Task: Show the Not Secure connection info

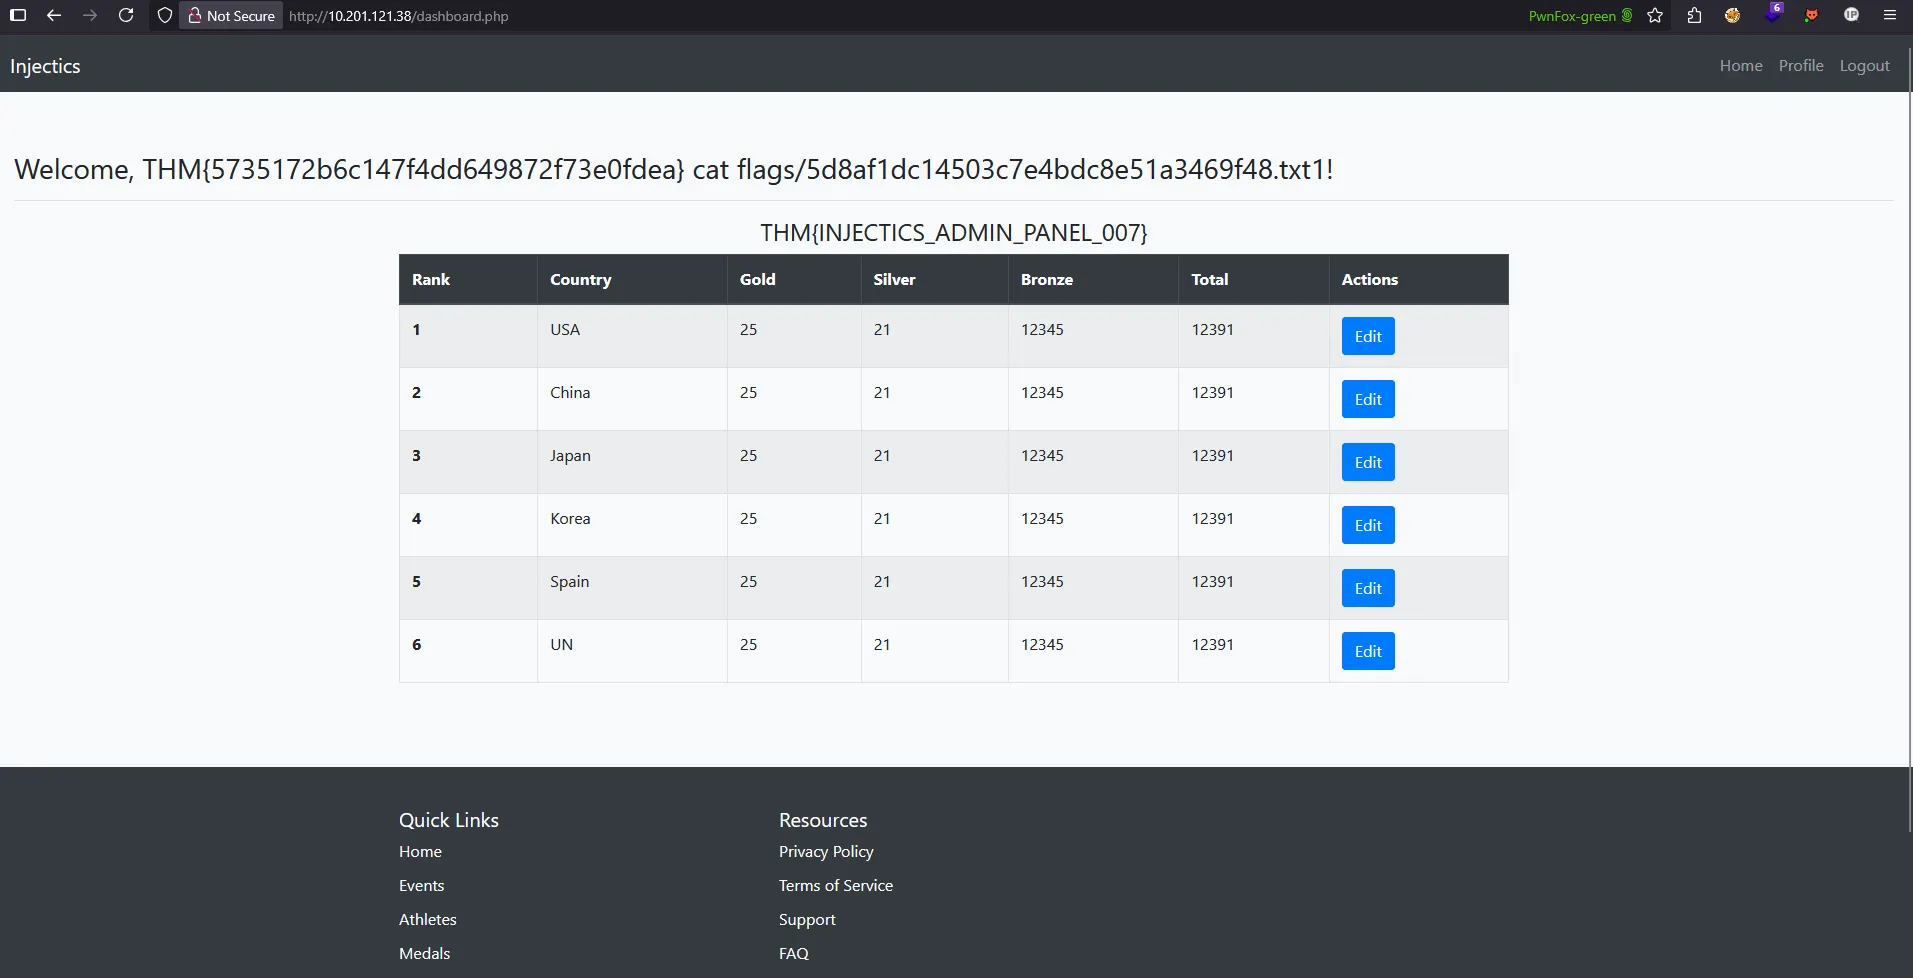Action: point(231,16)
